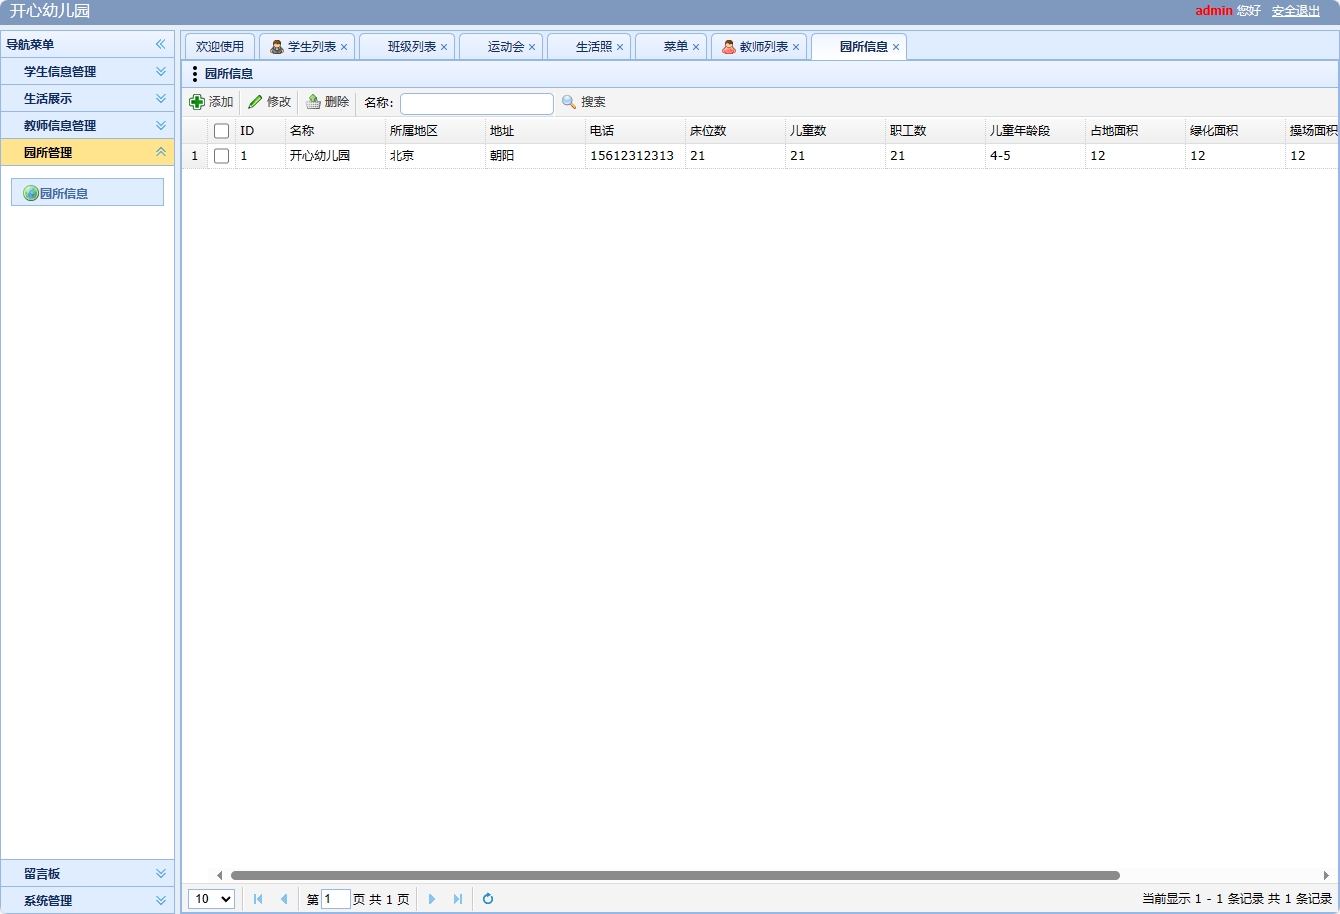Close the 菜单 tab
The width and height of the screenshot is (1340, 914).
pos(696,47)
